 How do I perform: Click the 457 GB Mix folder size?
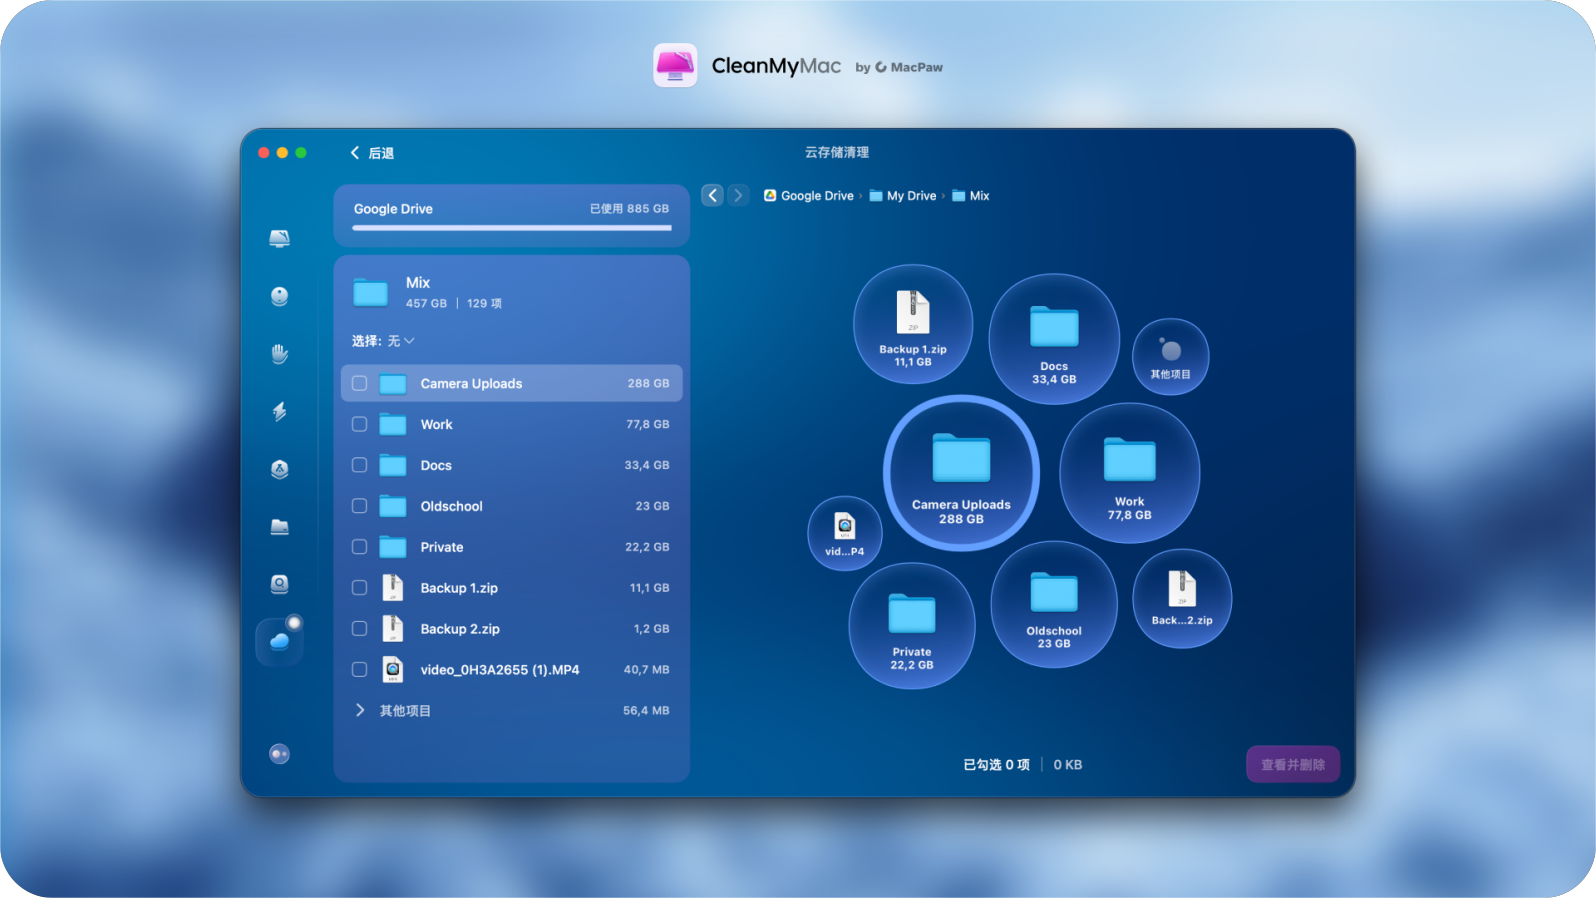pyautogui.click(x=426, y=303)
